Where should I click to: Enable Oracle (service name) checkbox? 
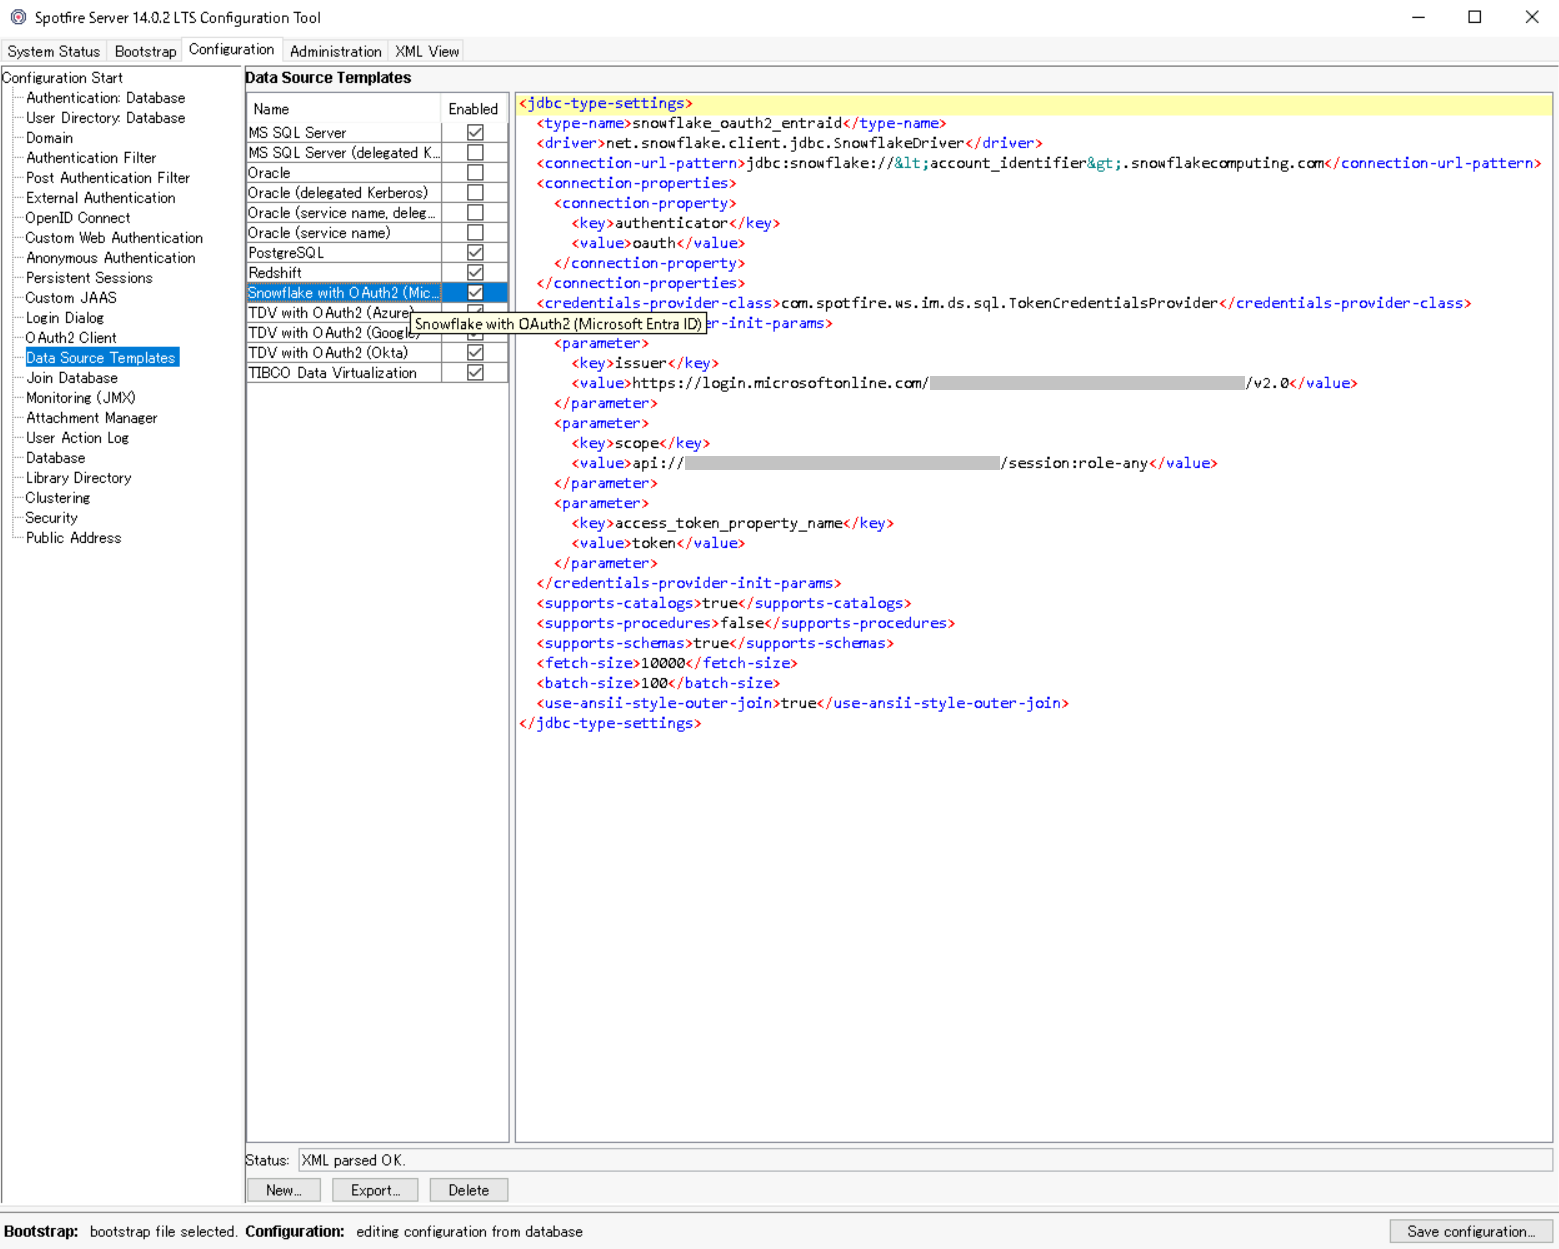pyautogui.click(x=475, y=232)
